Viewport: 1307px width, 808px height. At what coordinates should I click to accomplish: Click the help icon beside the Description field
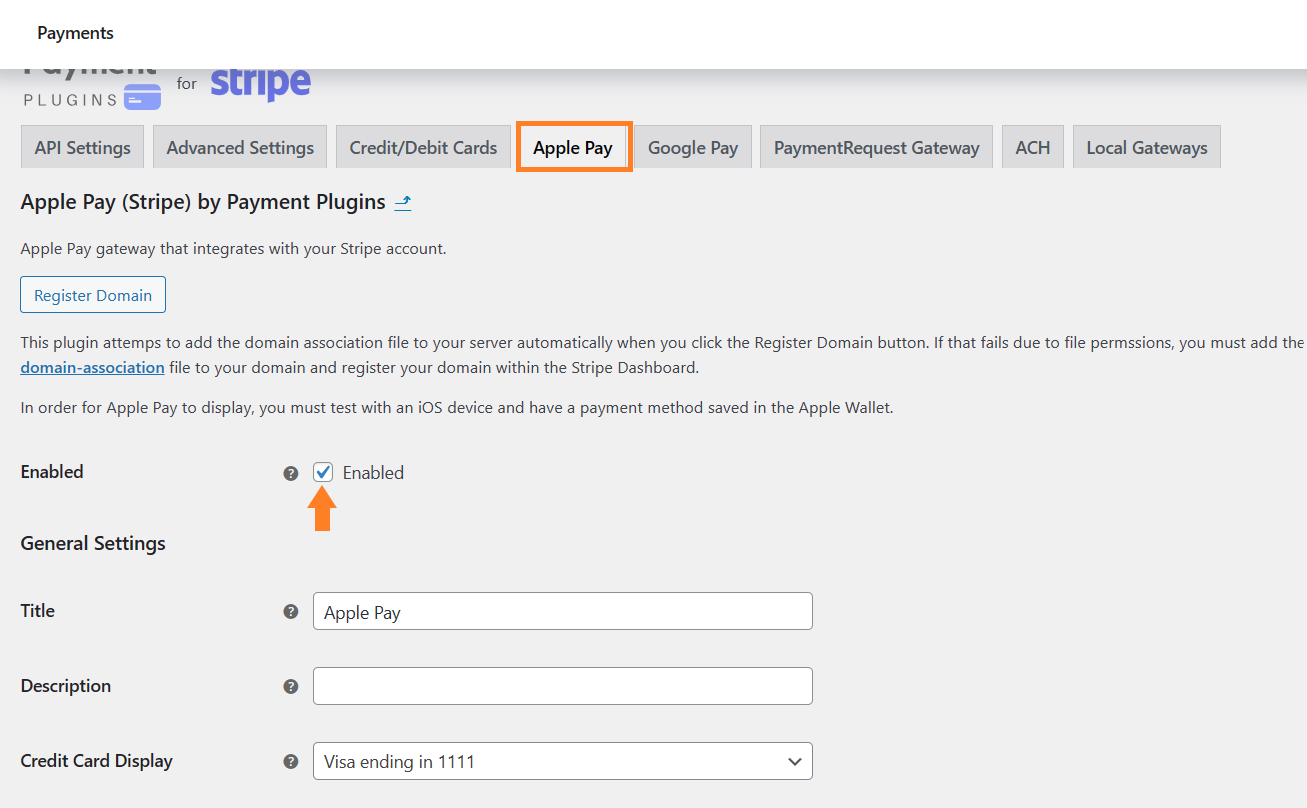(291, 686)
